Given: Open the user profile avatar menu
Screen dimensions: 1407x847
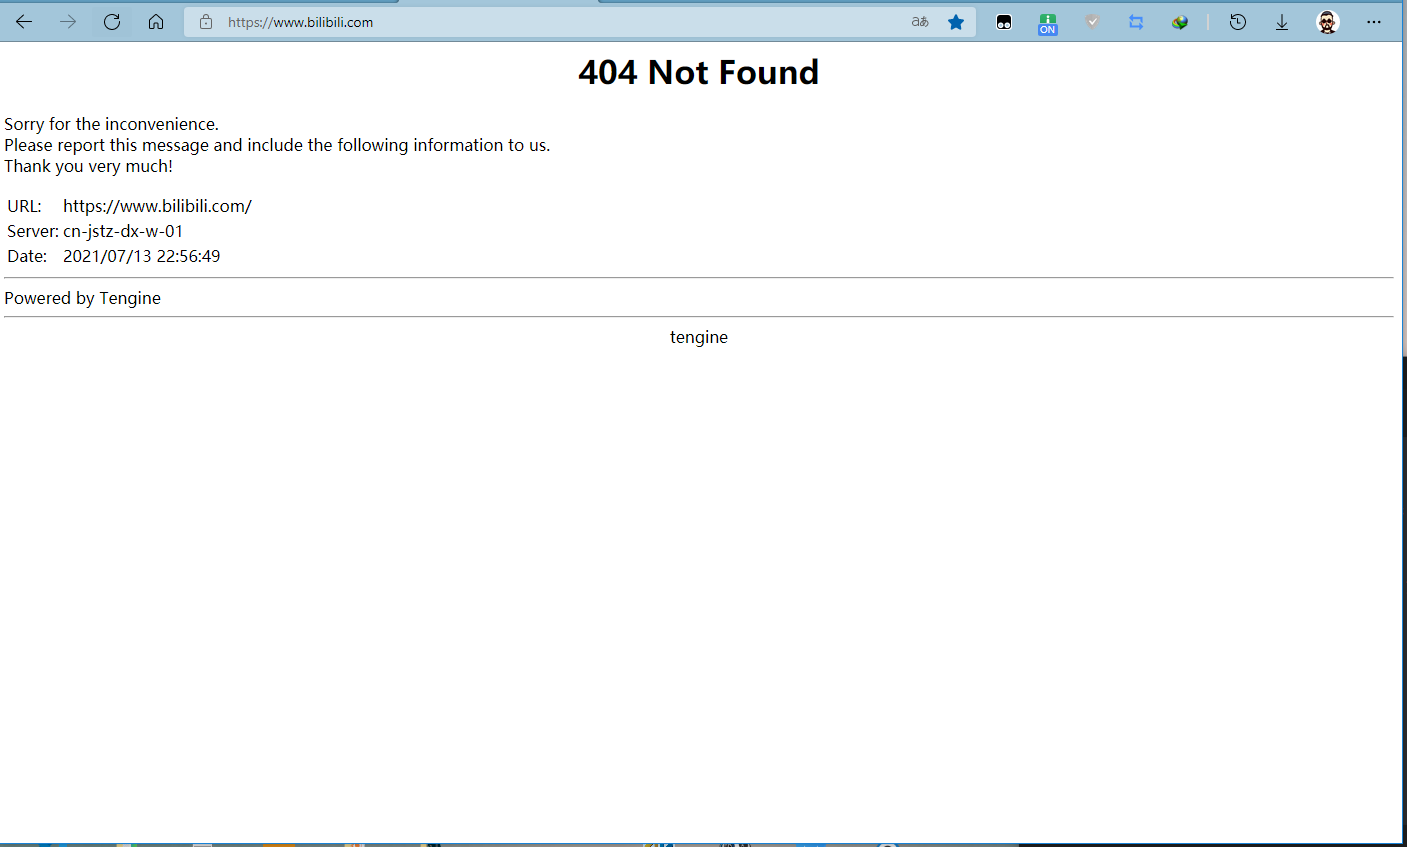Looking at the screenshot, I should coord(1328,22).
